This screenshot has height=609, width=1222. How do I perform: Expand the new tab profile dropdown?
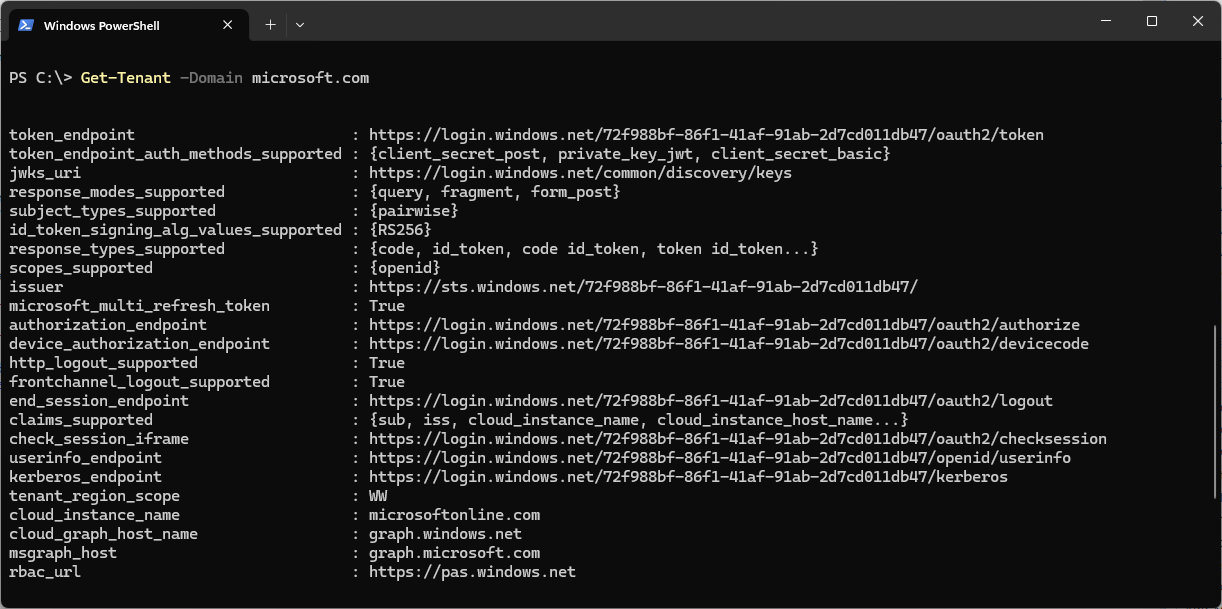[x=300, y=25]
